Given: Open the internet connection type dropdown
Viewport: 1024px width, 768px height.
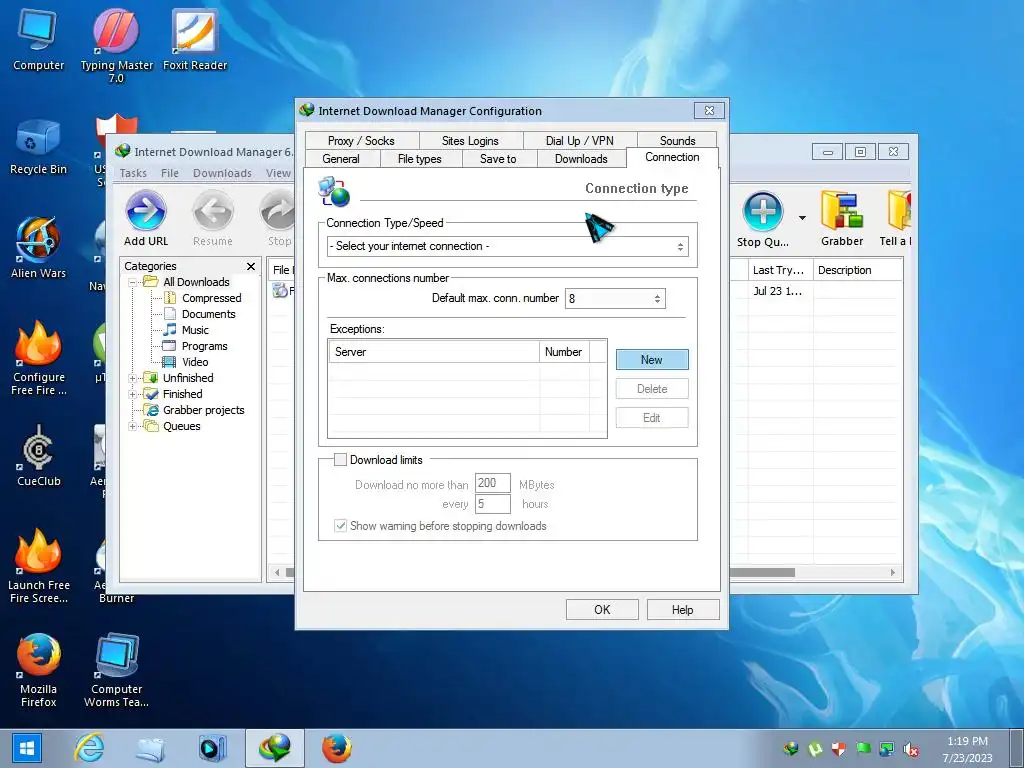Looking at the screenshot, I should [x=507, y=246].
